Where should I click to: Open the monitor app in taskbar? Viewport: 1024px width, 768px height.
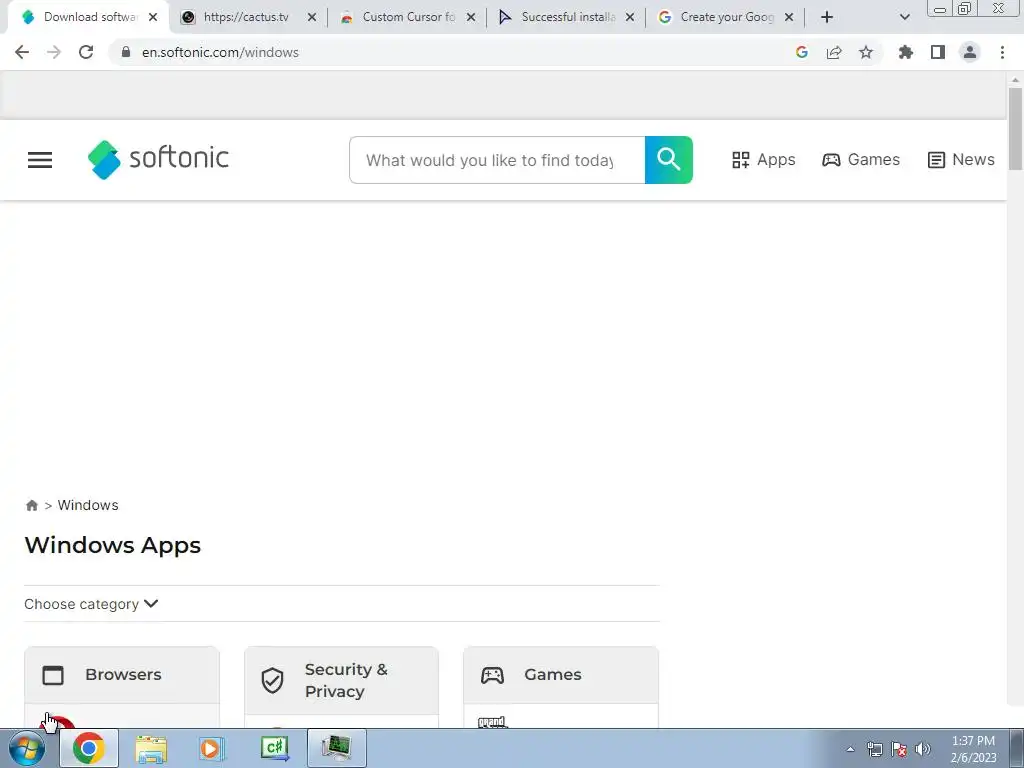click(x=336, y=748)
